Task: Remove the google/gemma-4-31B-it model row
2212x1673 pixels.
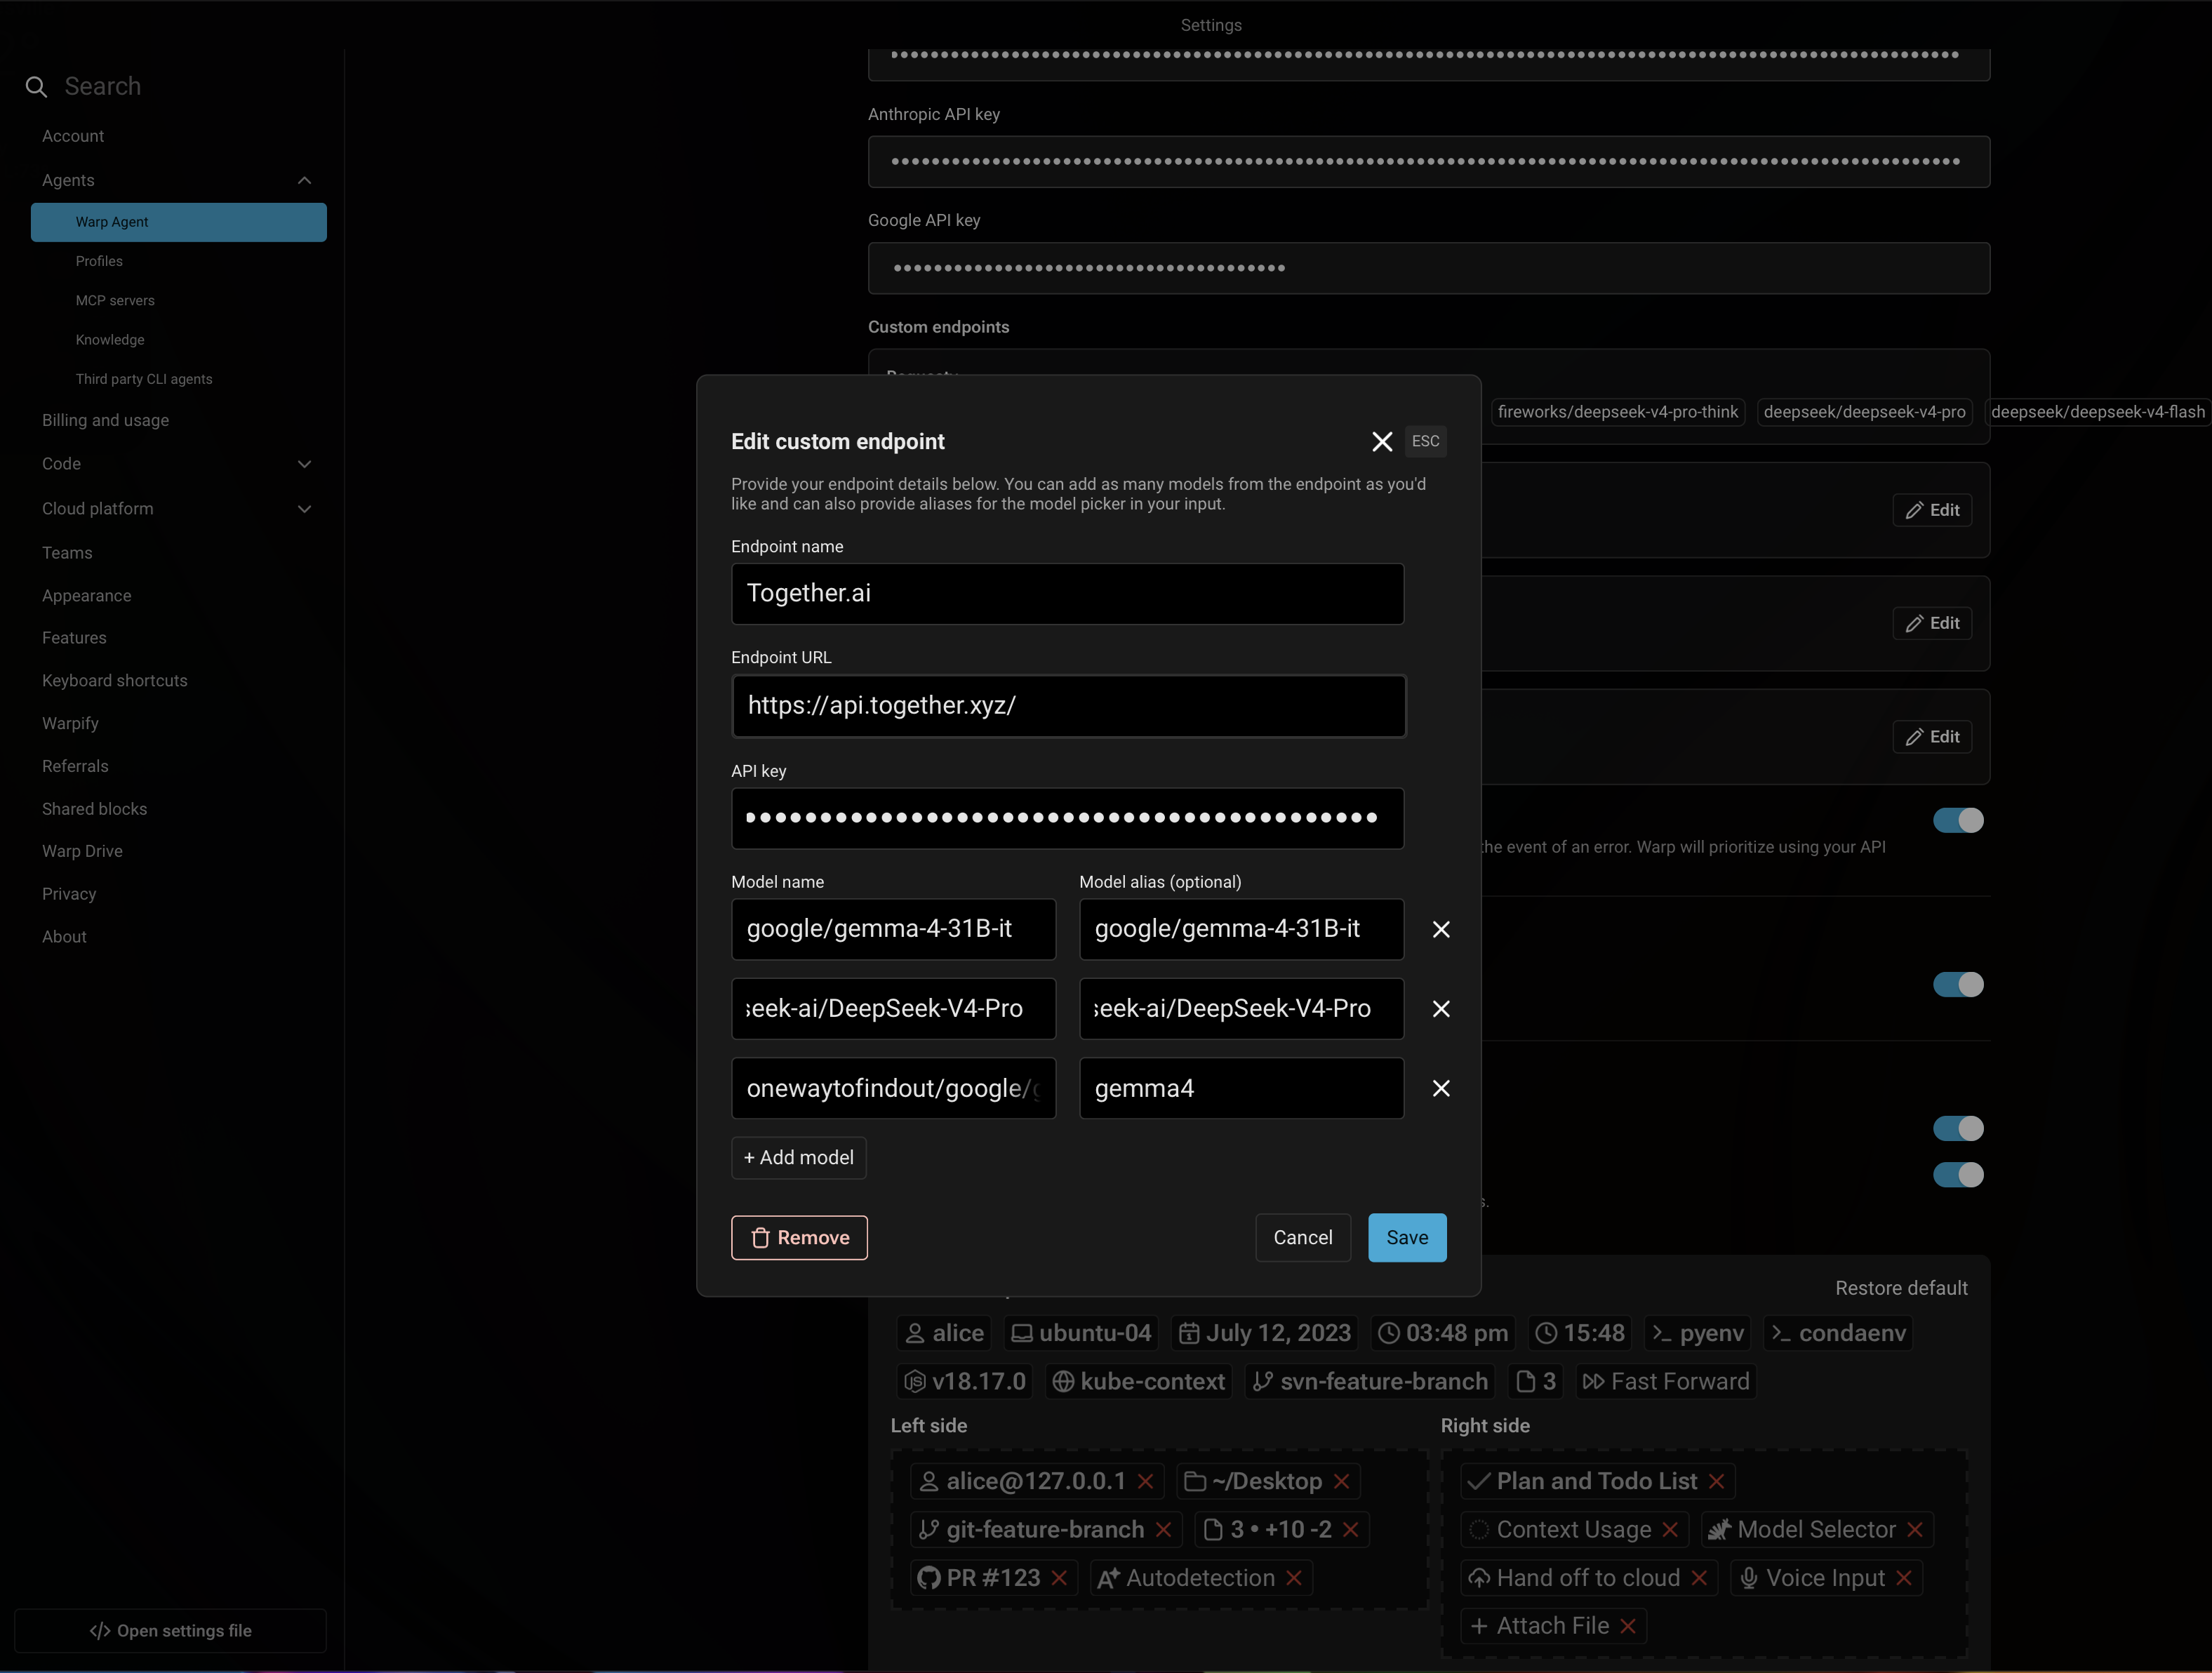Action: [1441, 929]
